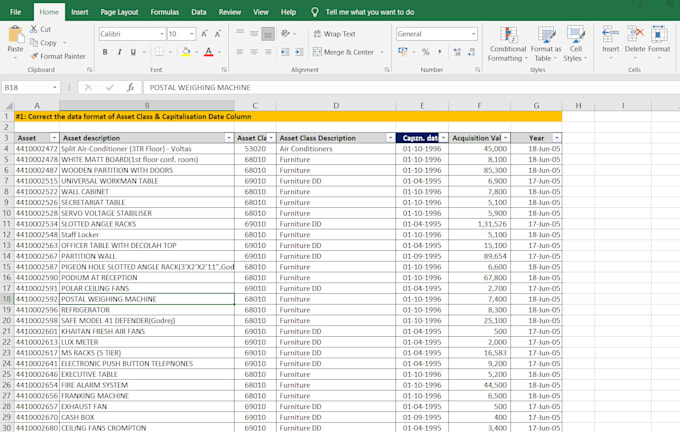This screenshot has width=680, height=432.
Task: Click the Orientation text rotate icon
Action: click(x=285, y=33)
